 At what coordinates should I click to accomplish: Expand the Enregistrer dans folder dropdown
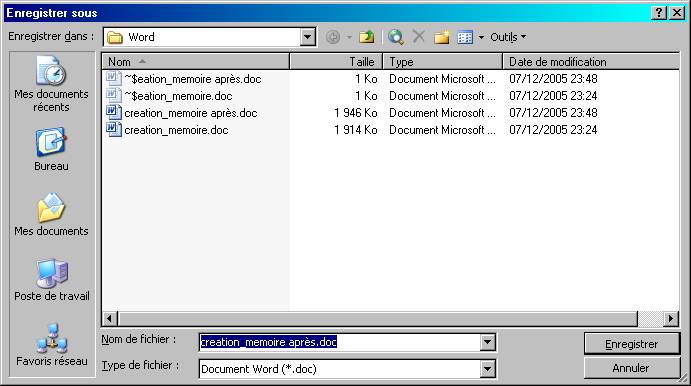308,37
